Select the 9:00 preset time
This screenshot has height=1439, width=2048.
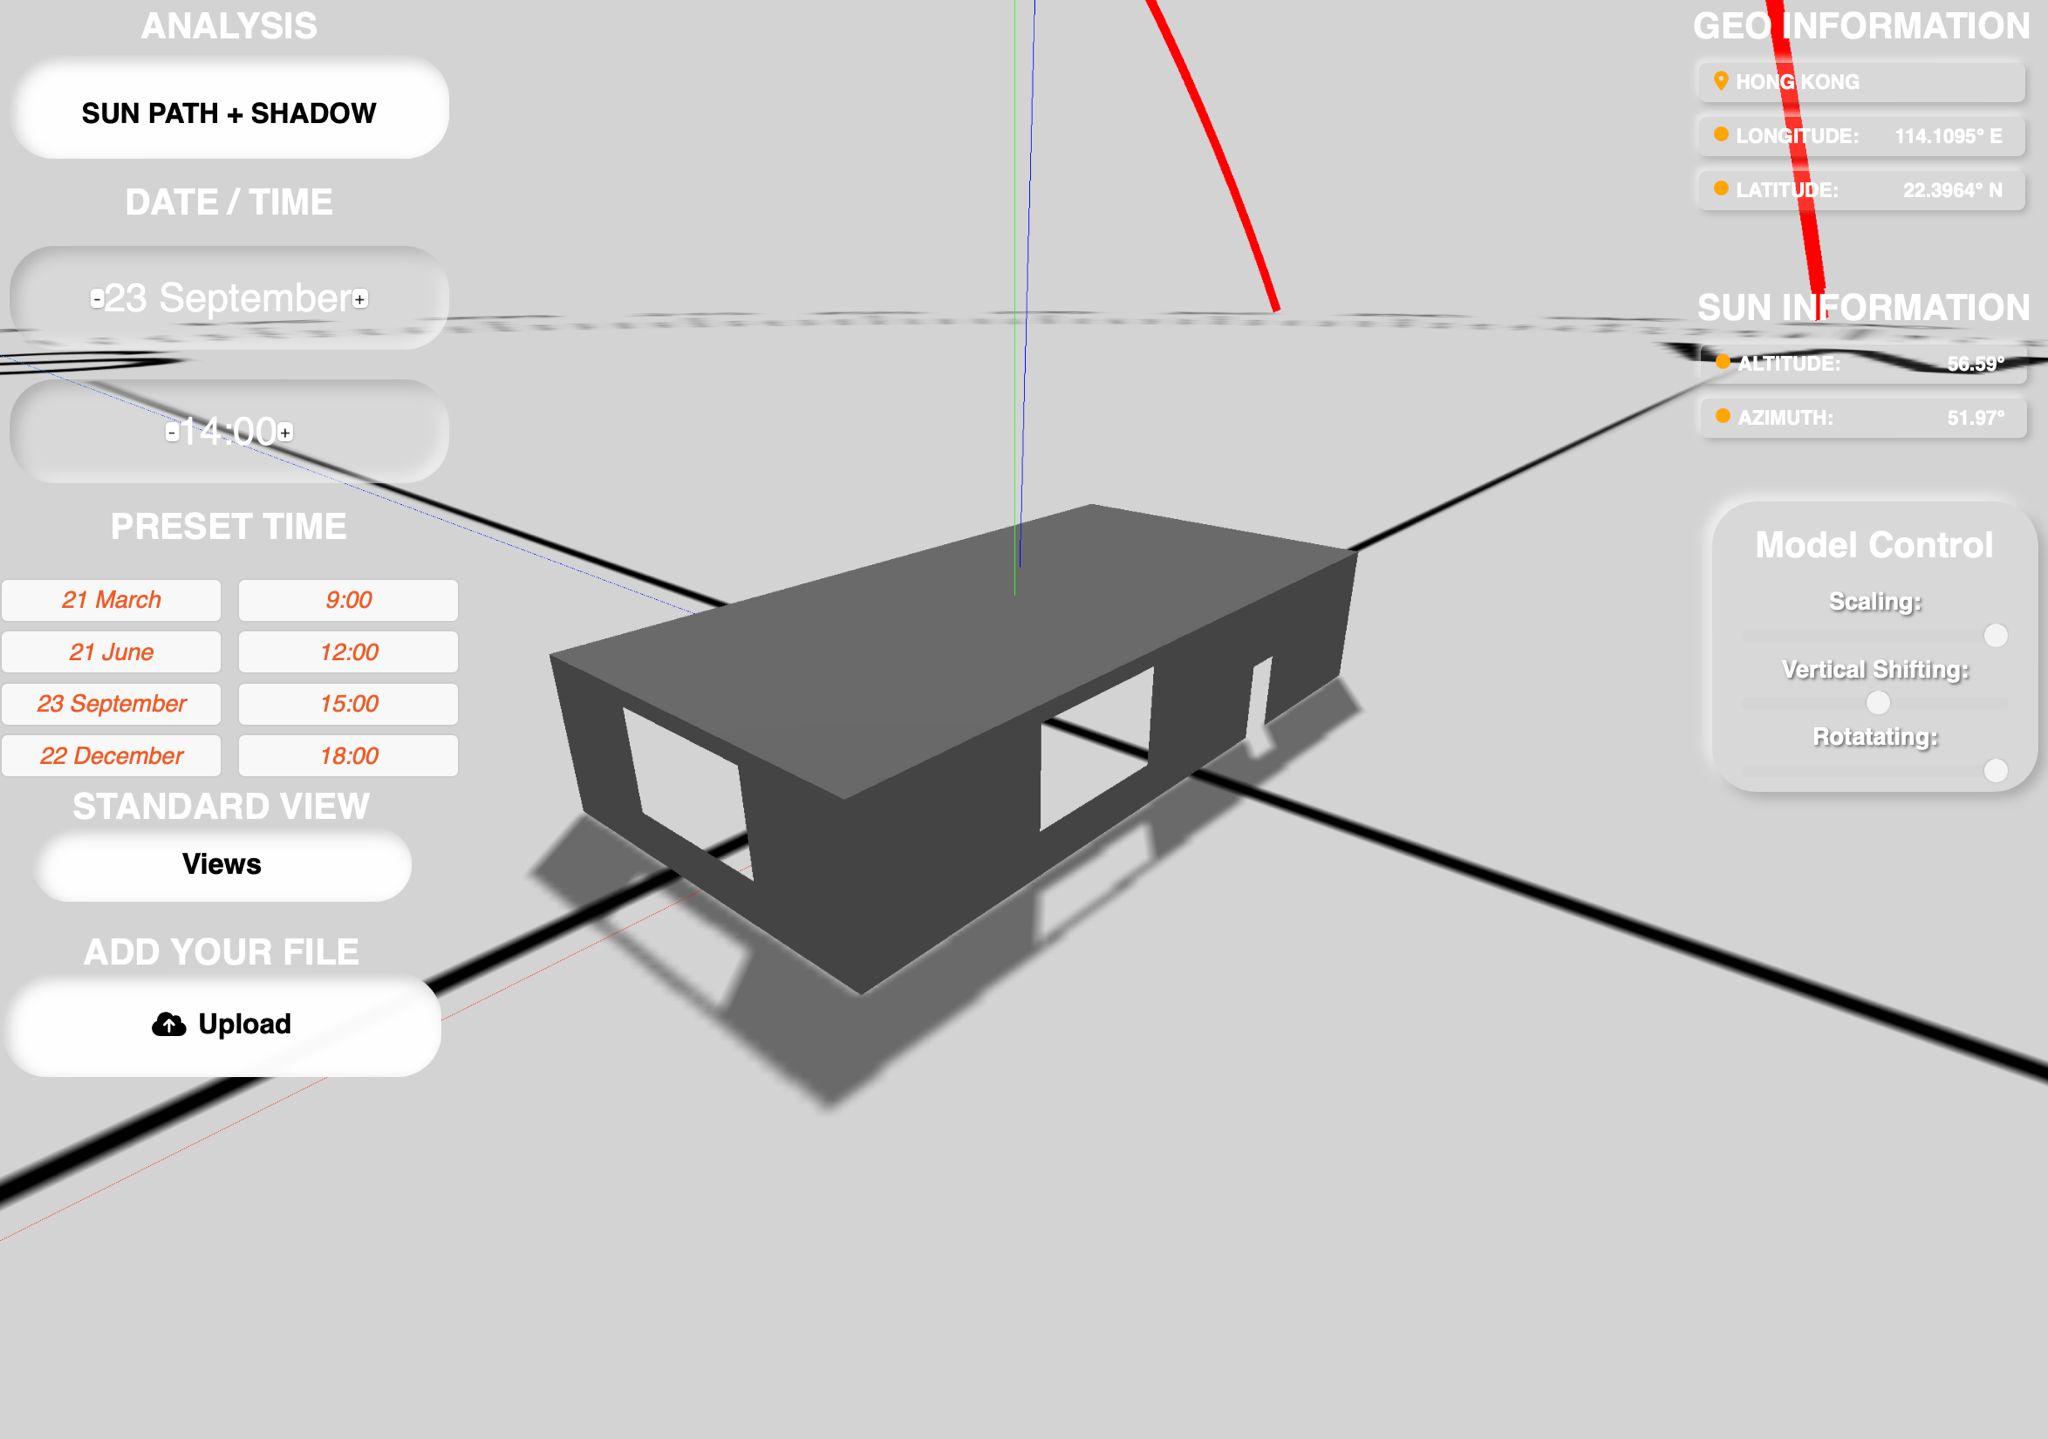[x=347, y=599]
